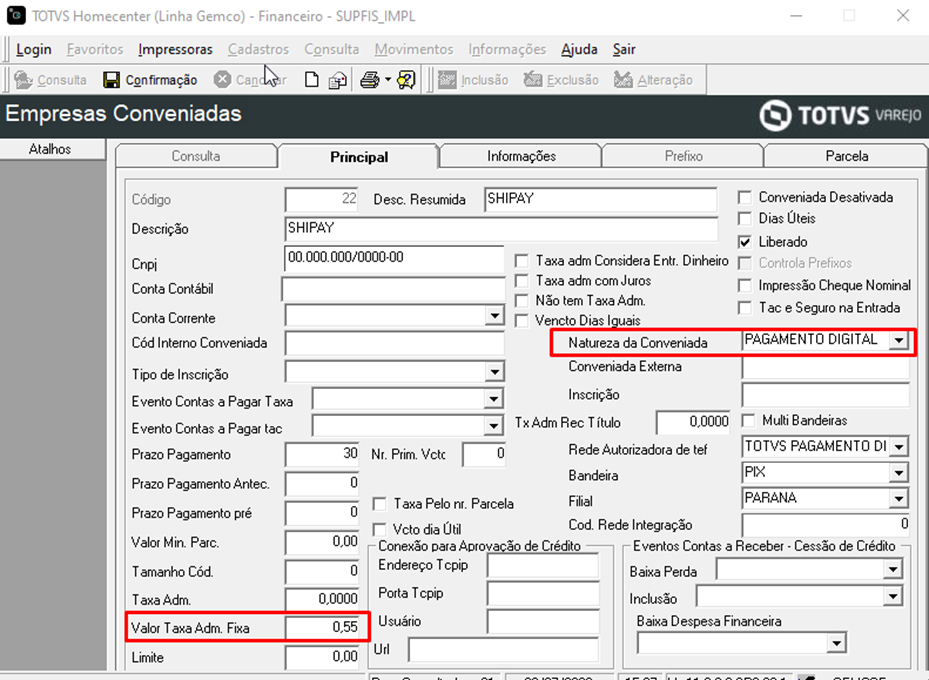Toggle Vcto dia Útil checkbox
The image size is (929, 680).
379,529
